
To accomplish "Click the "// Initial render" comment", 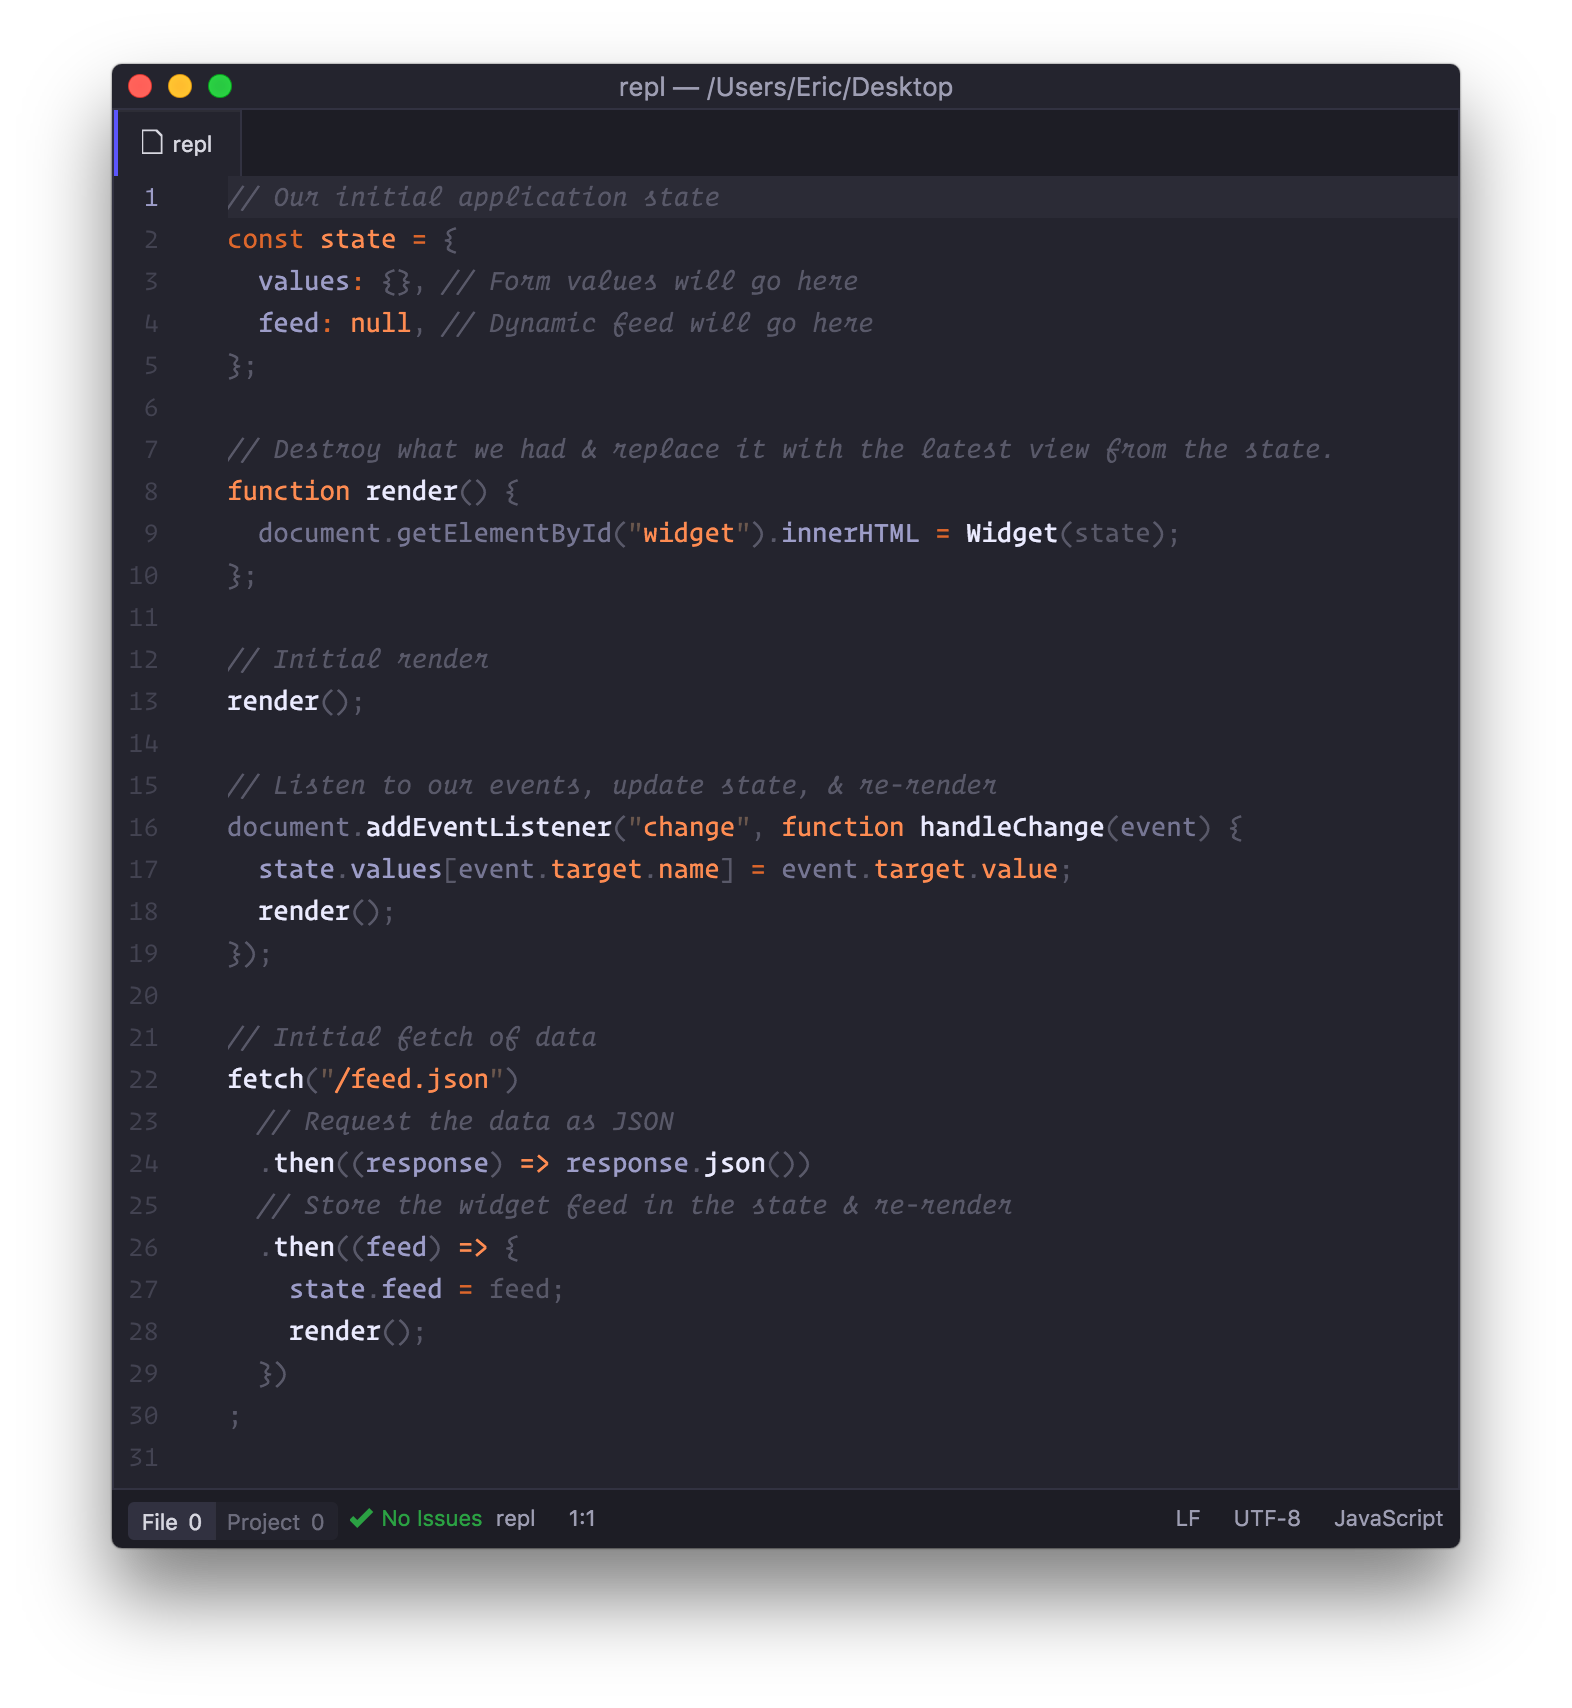I will click(358, 659).
